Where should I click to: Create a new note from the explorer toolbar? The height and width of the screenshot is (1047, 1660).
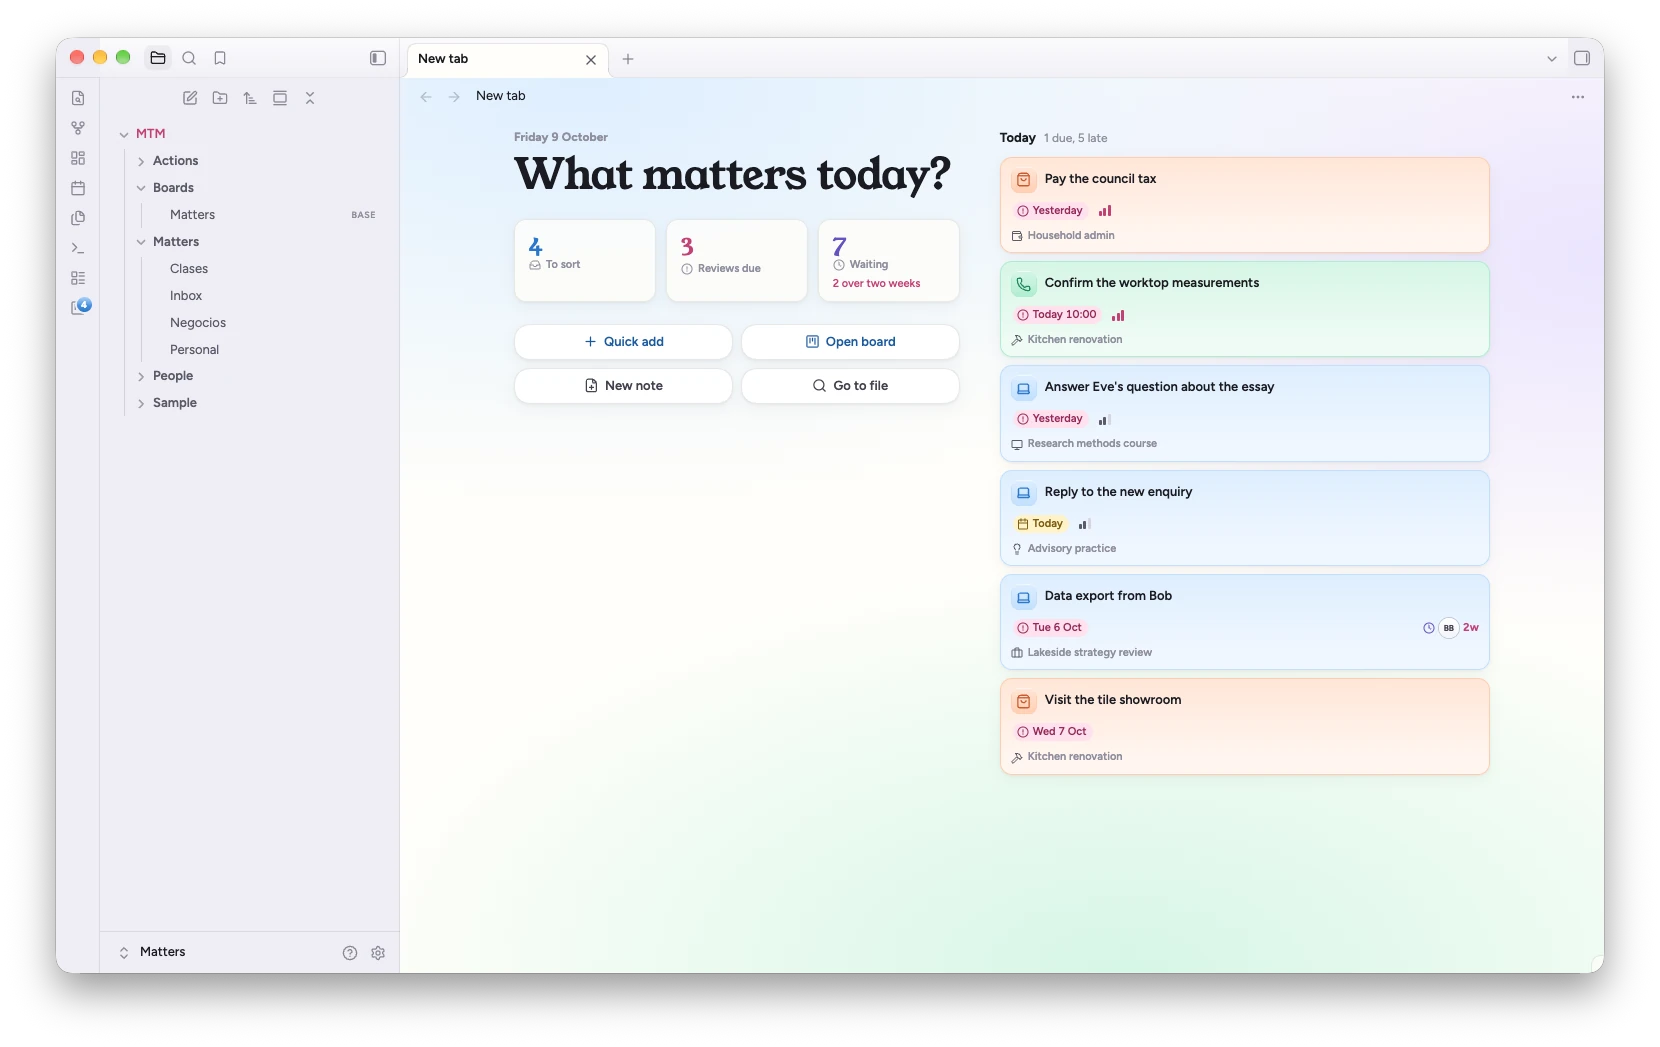pos(190,98)
